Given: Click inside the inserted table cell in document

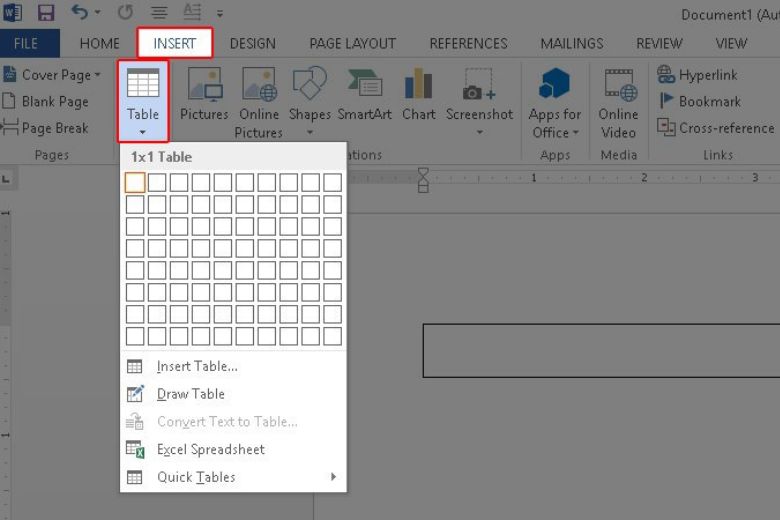Looking at the screenshot, I should click(601, 351).
